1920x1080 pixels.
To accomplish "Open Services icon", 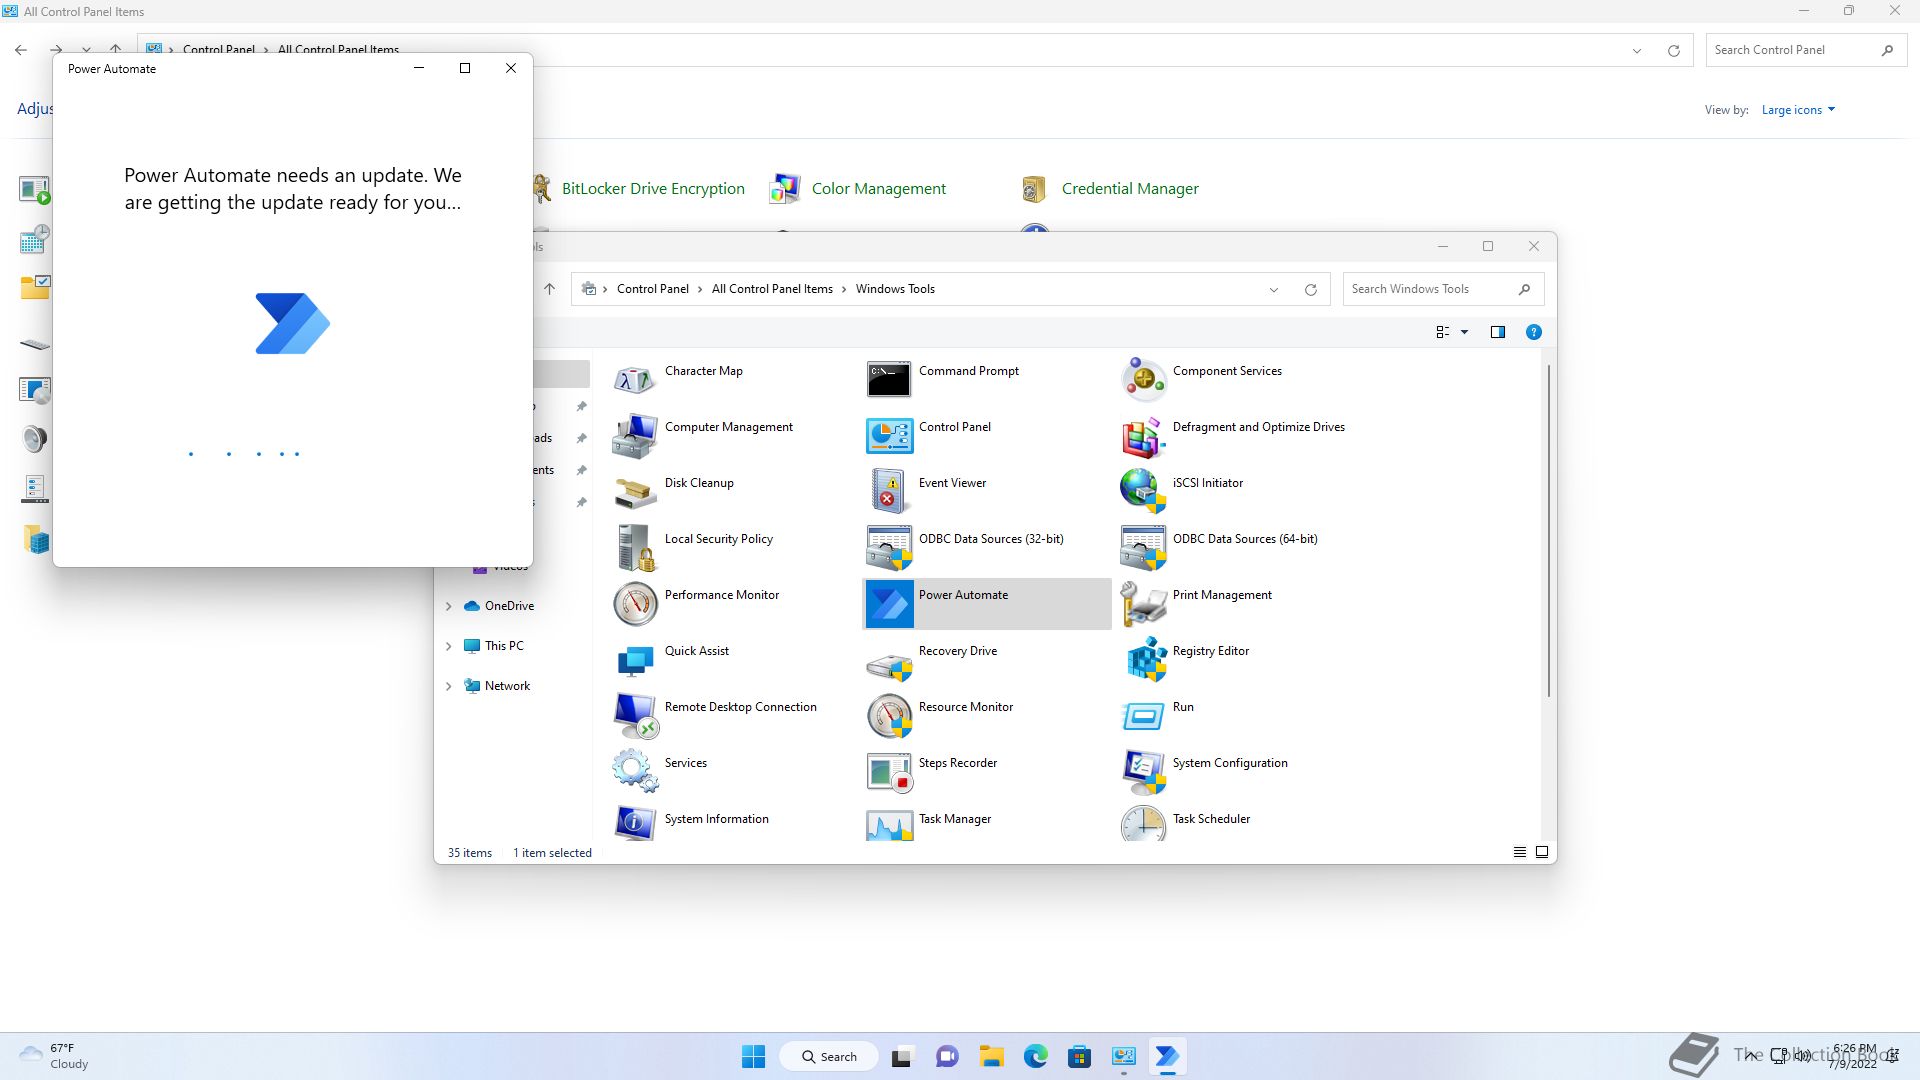I will tap(634, 772).
